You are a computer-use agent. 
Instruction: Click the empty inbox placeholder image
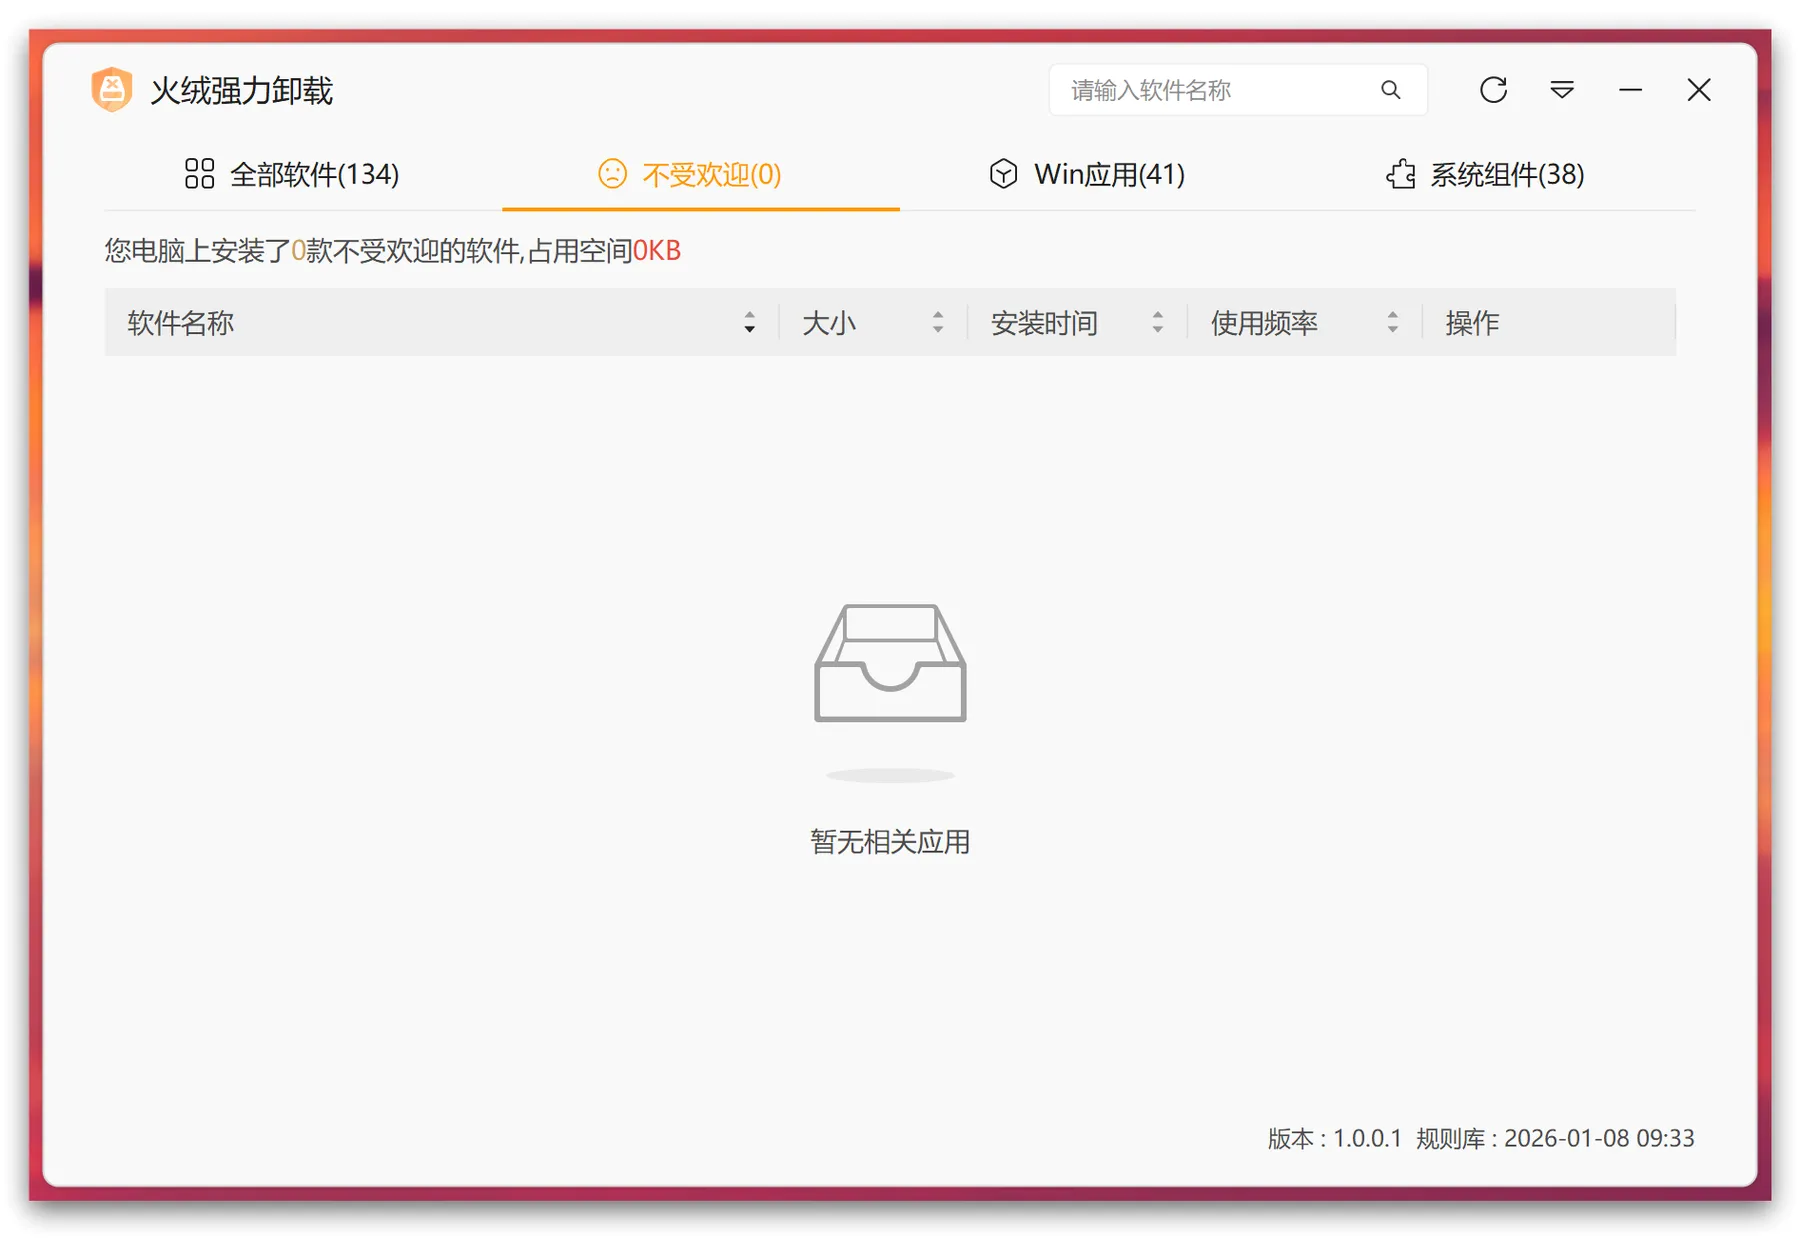coord(890,664)
